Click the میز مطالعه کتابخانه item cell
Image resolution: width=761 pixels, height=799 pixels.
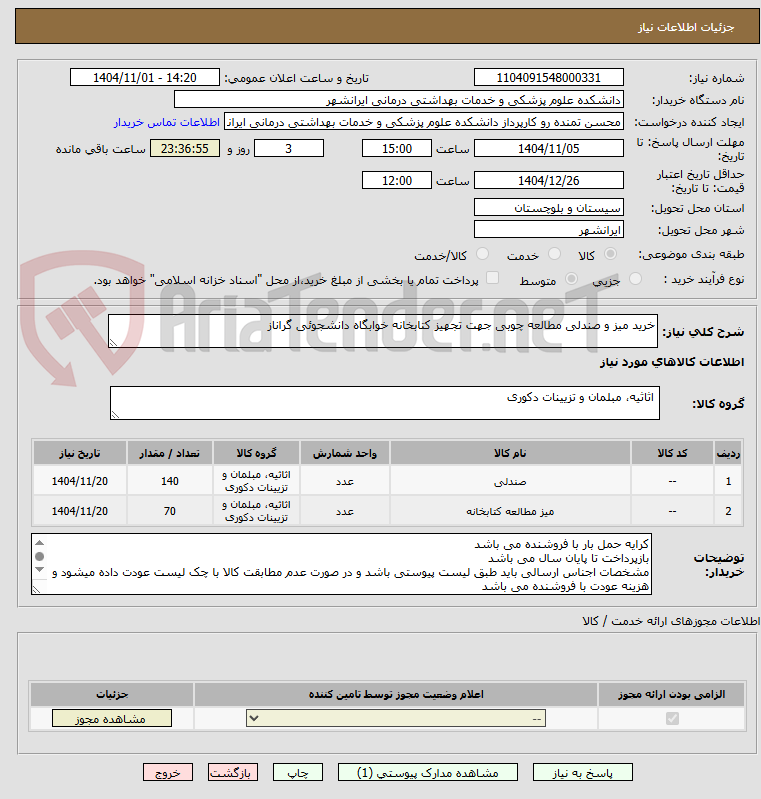[x=510, y=511]
